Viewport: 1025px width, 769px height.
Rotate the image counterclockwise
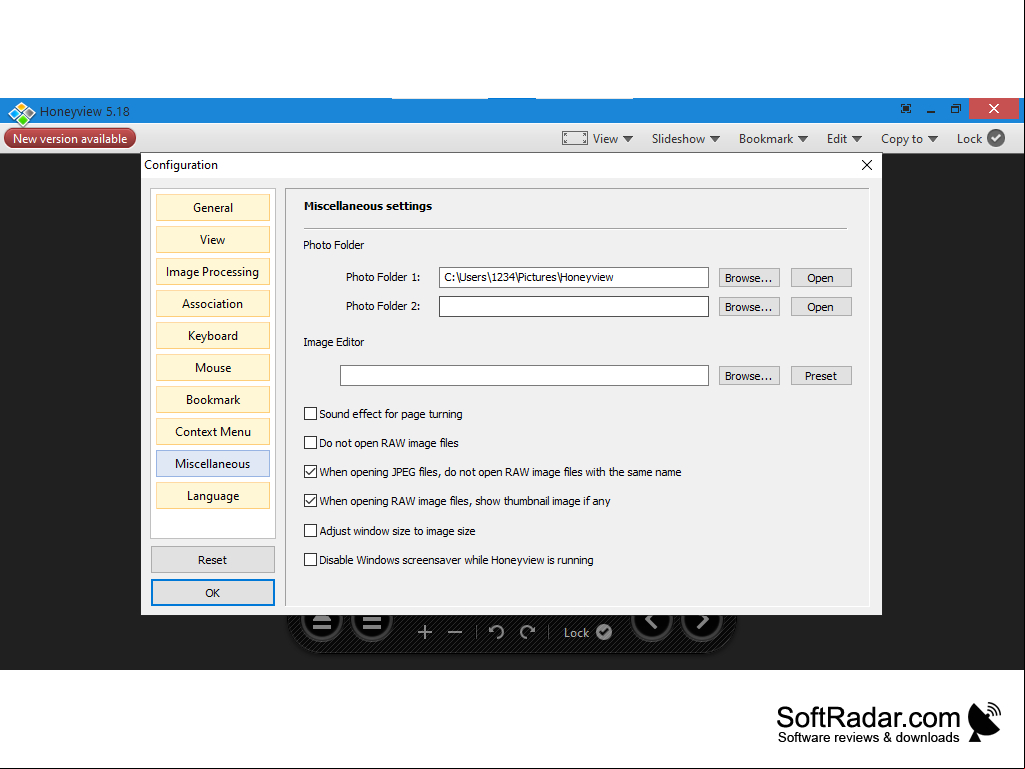496,632
